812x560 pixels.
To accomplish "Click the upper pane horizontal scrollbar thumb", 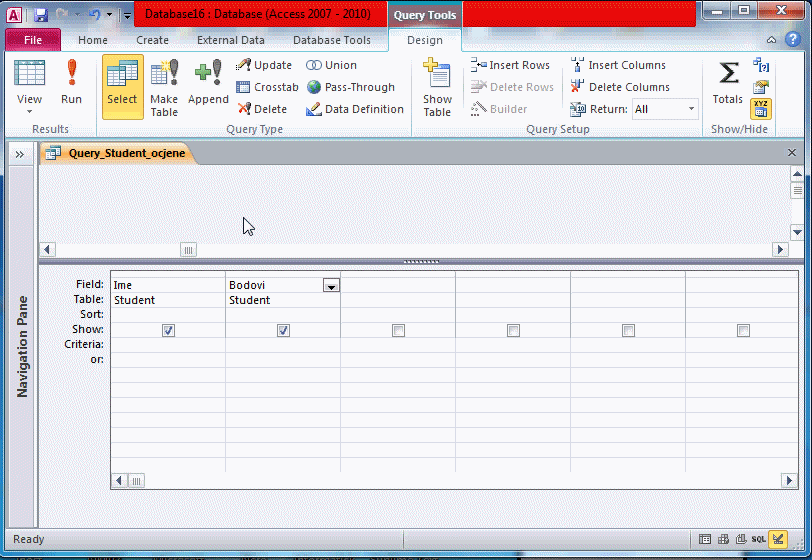I will click(x=188, y=250).
